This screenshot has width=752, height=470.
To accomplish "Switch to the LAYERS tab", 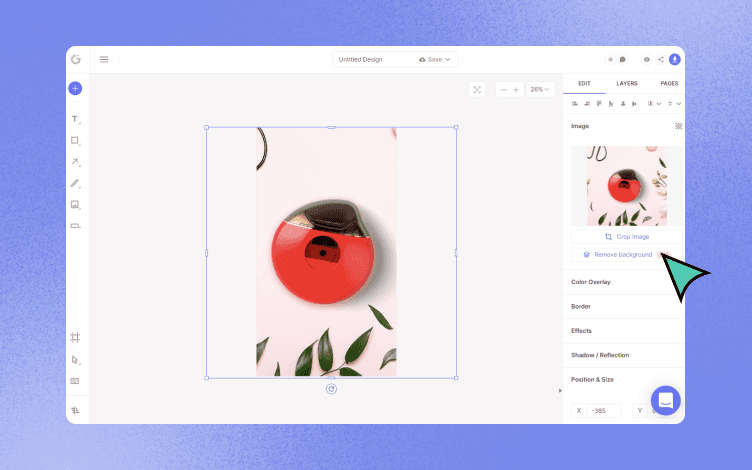I will click(x=627, y=83).
